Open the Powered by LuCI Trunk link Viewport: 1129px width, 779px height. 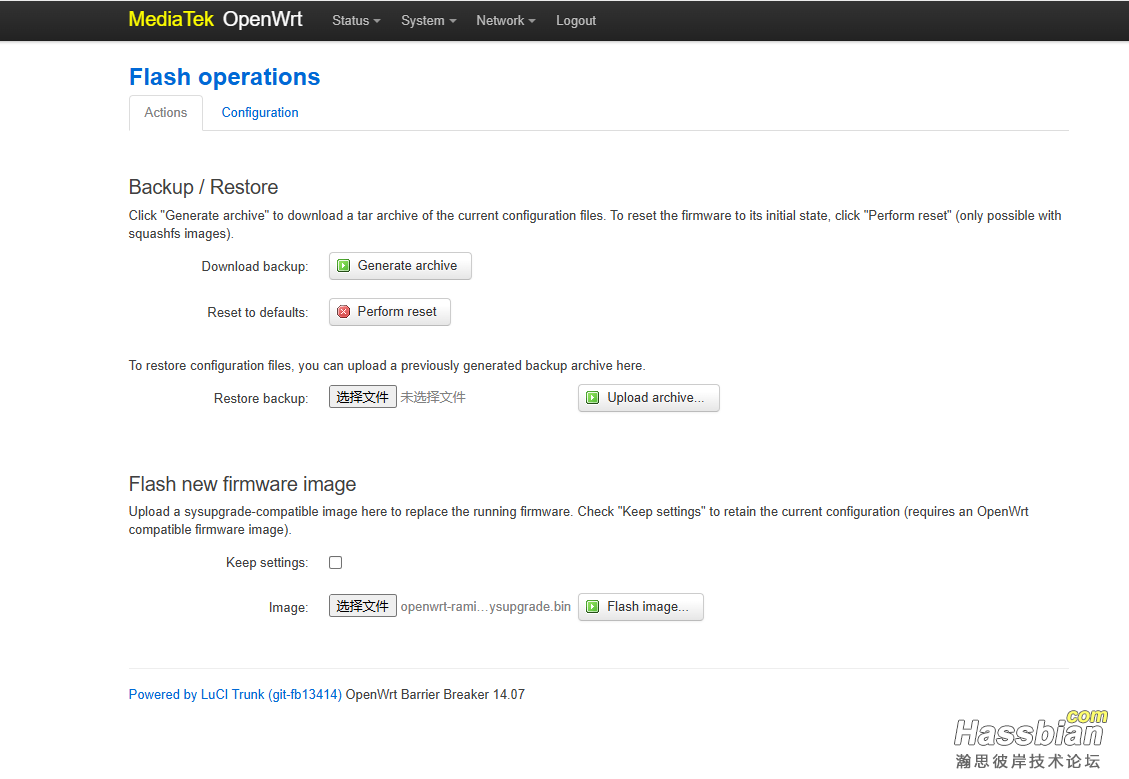[235, 695]
